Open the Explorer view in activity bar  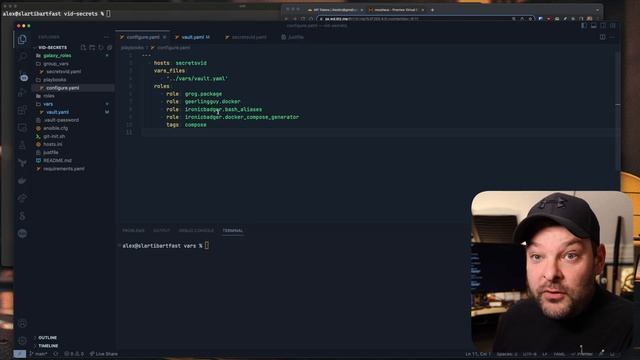(x=22, y=39)
